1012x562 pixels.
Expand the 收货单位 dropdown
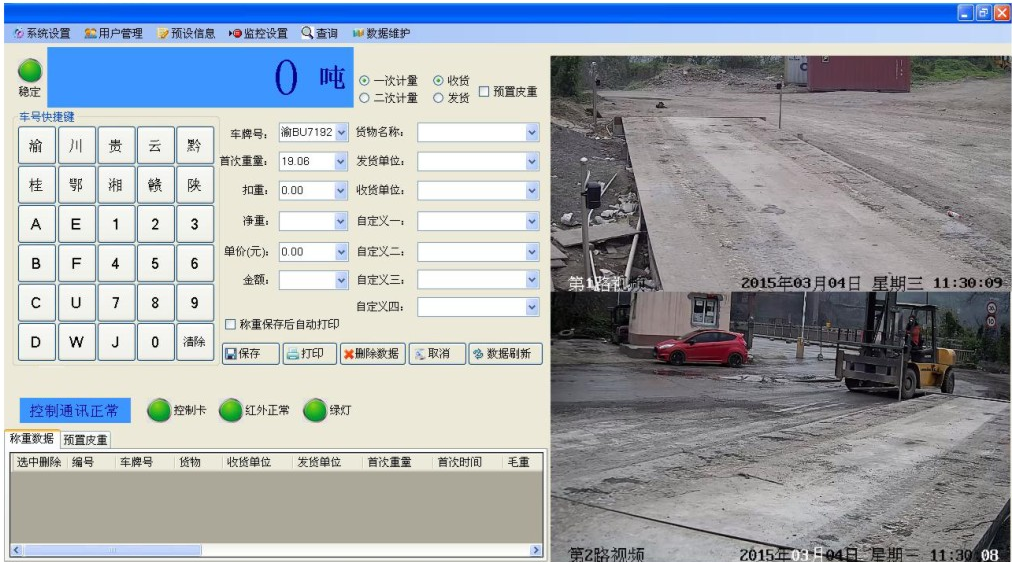(x=531, y=190)
